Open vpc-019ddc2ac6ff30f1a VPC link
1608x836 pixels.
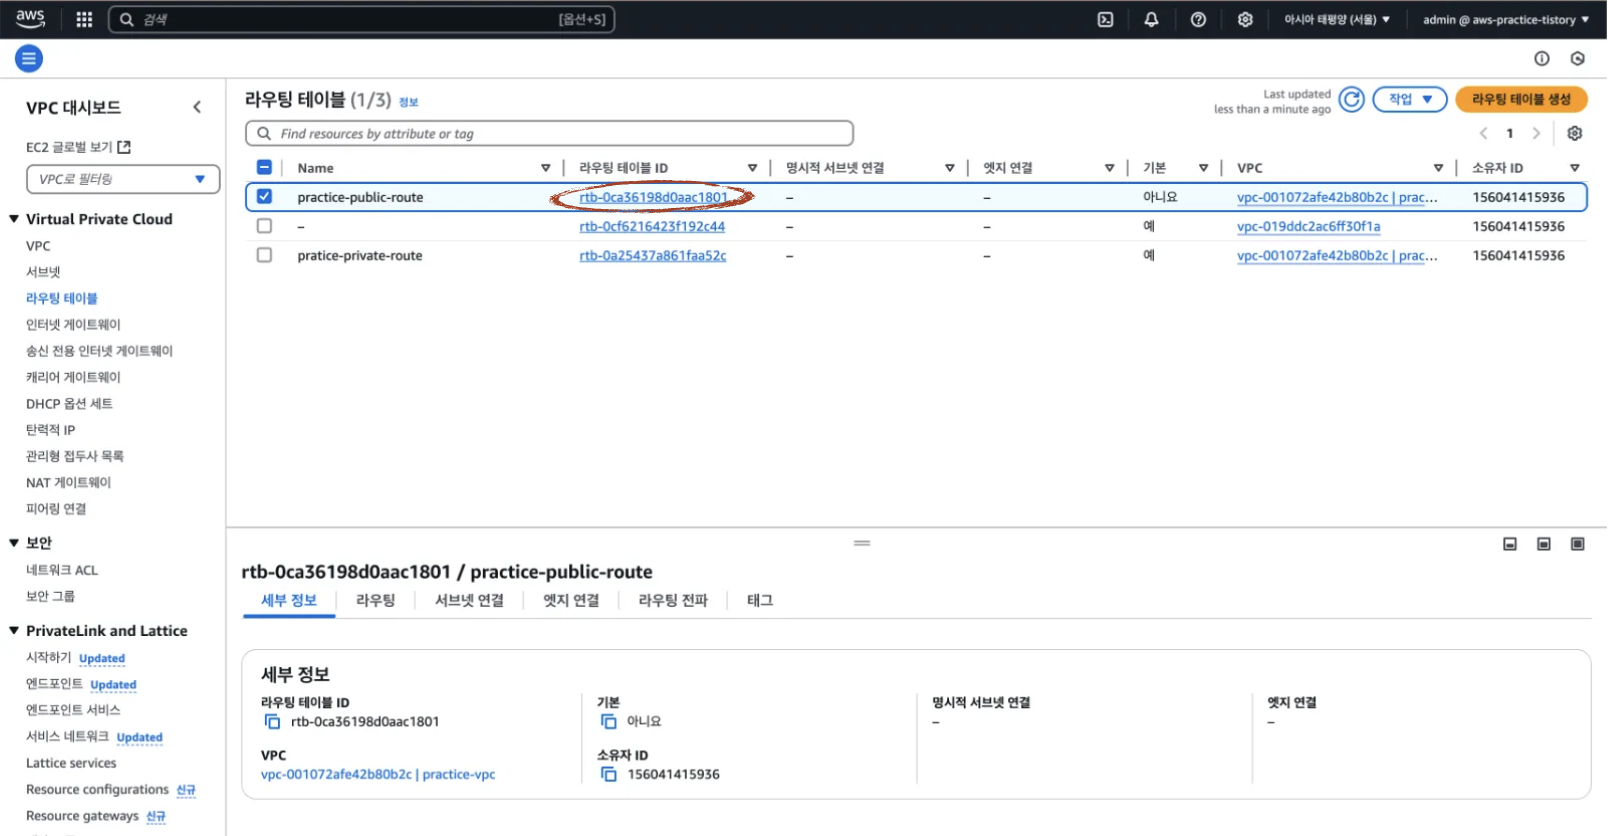coord(1308,226)
